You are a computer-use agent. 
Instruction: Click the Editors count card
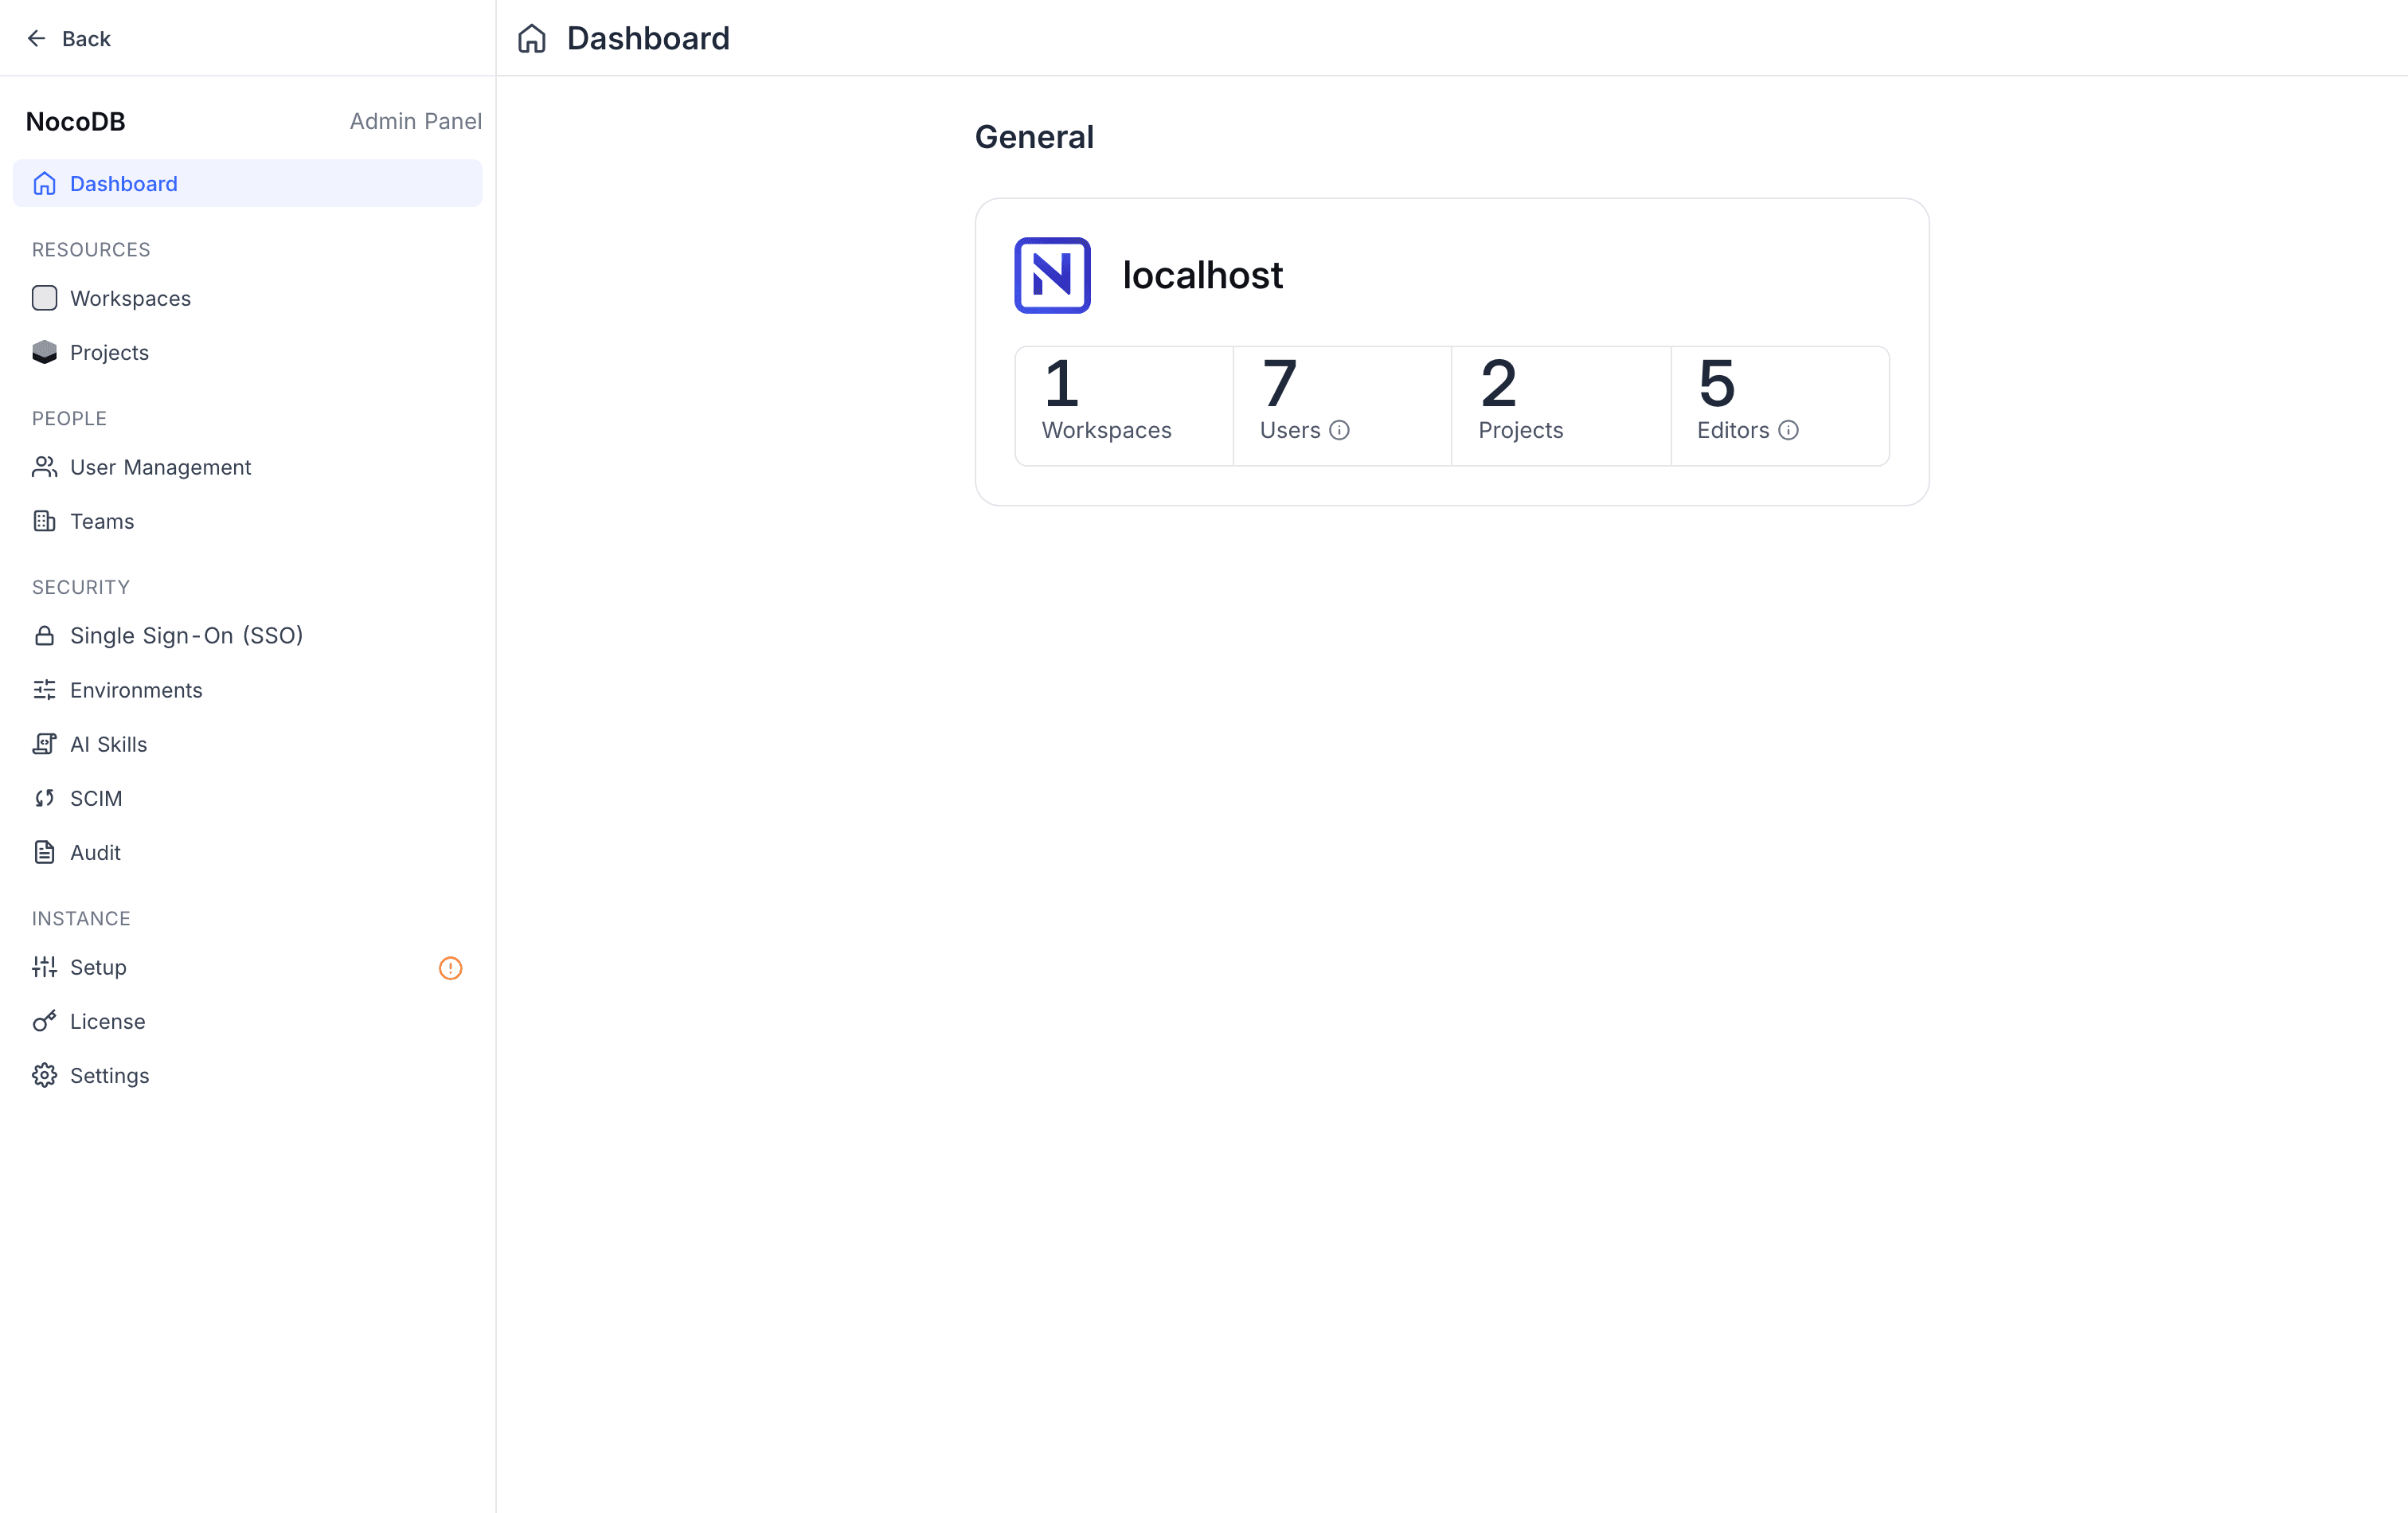click(1780, 405)
